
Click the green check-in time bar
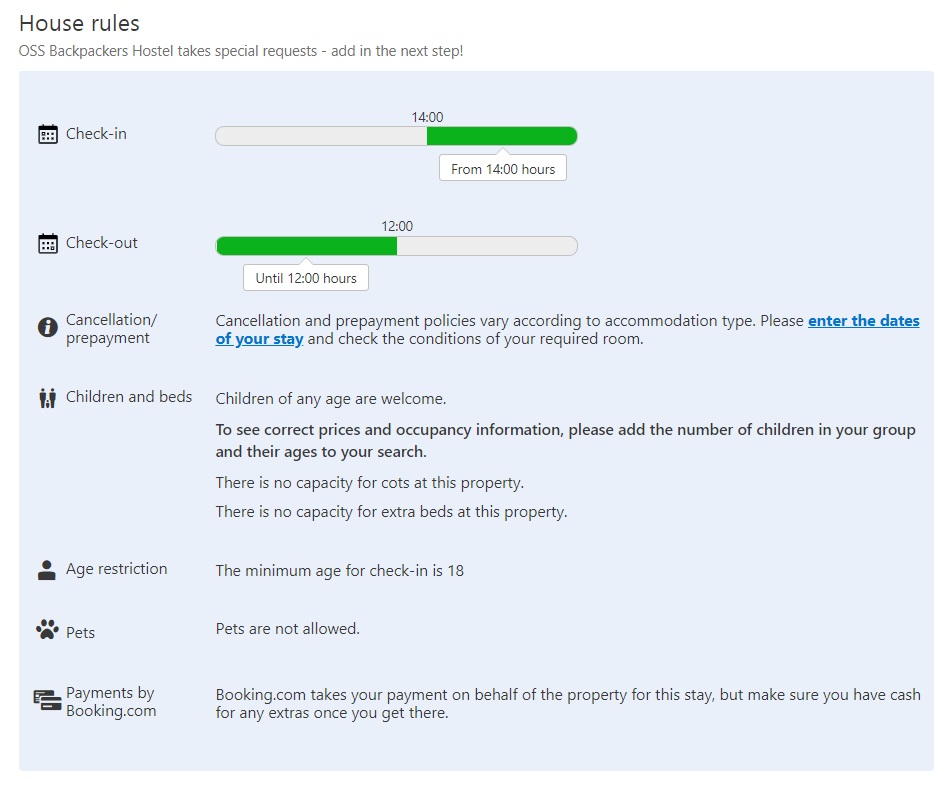coord(502,136)
